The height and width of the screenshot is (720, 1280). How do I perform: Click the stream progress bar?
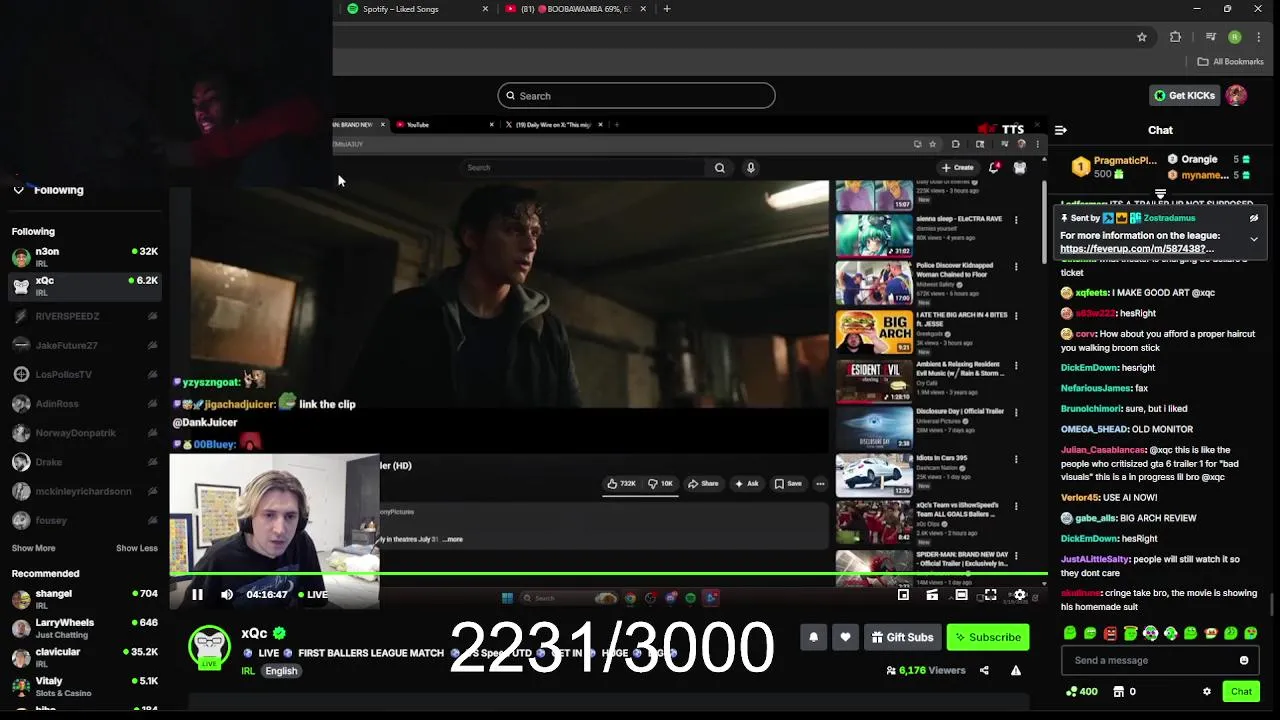click(x=608, y=575)
